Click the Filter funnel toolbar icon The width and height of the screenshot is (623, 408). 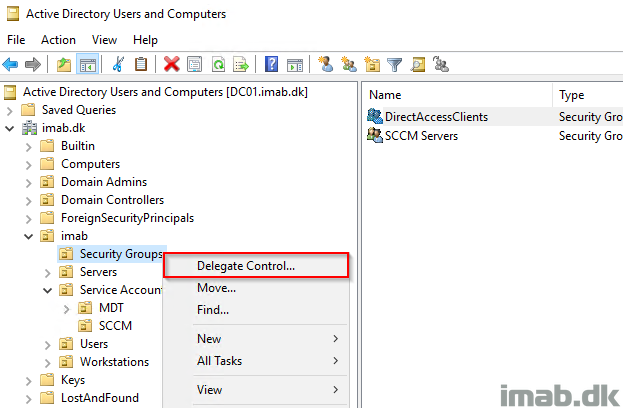(x=395, y=64)
